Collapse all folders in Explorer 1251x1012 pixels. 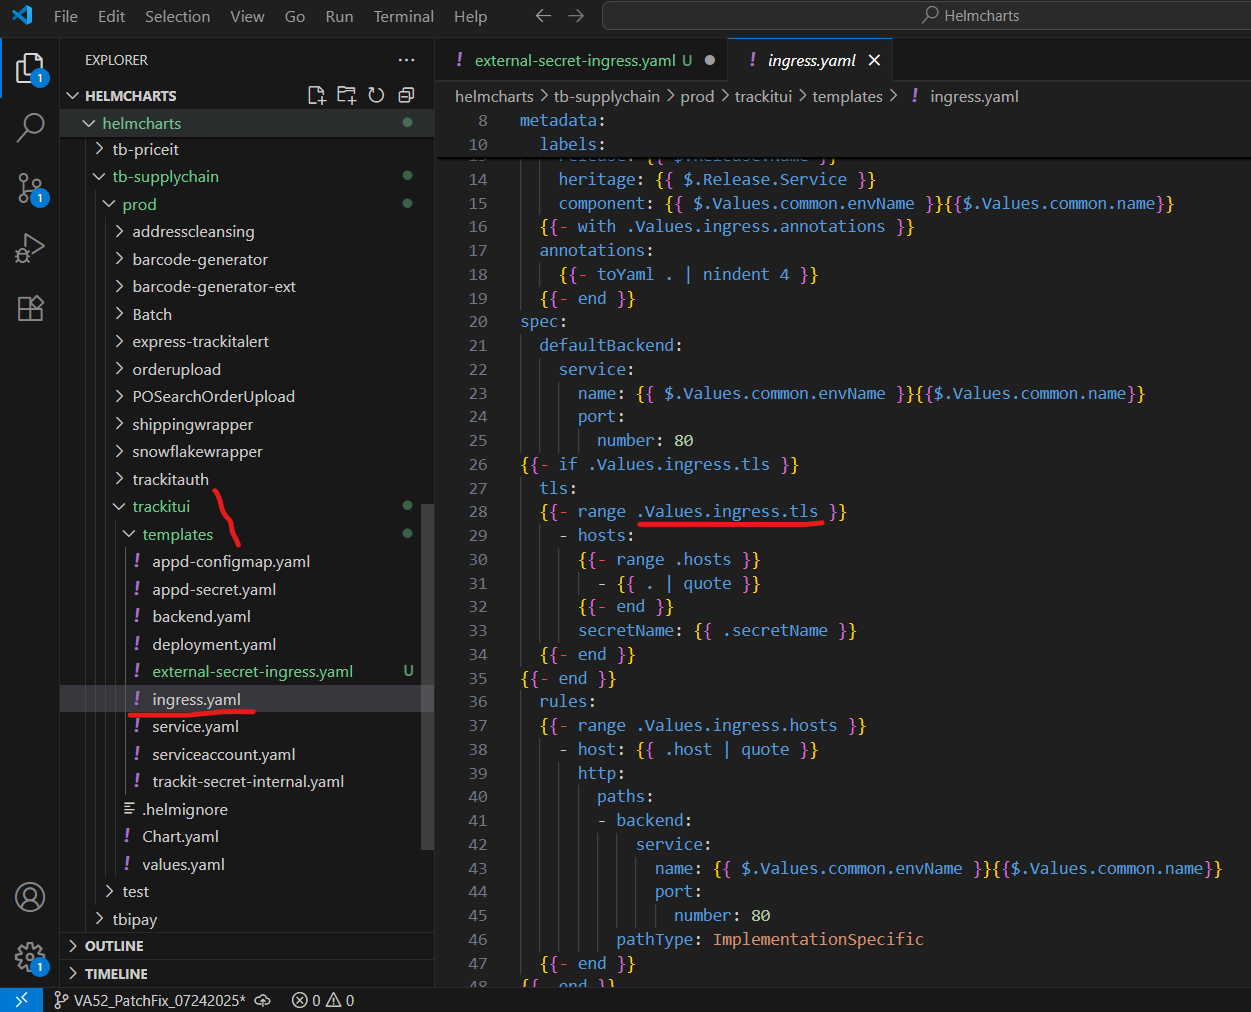tap(404, 94)
